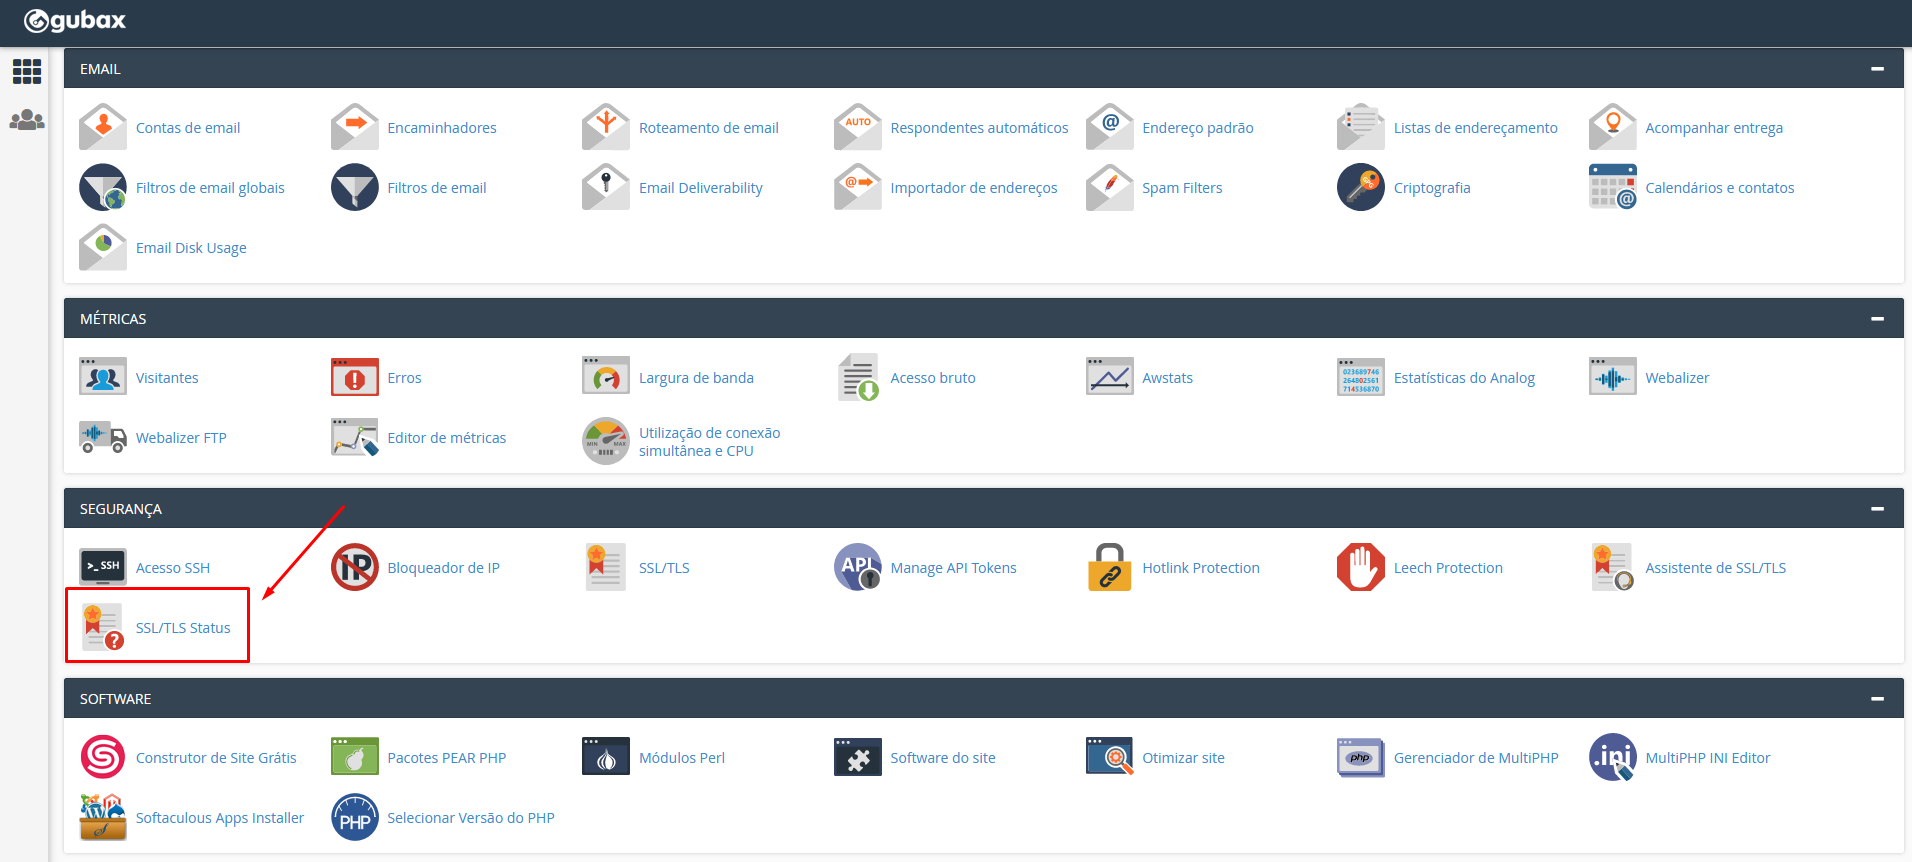Open the Selecionar Versão do PHP link
The image size is (1912, 862).
470,818
